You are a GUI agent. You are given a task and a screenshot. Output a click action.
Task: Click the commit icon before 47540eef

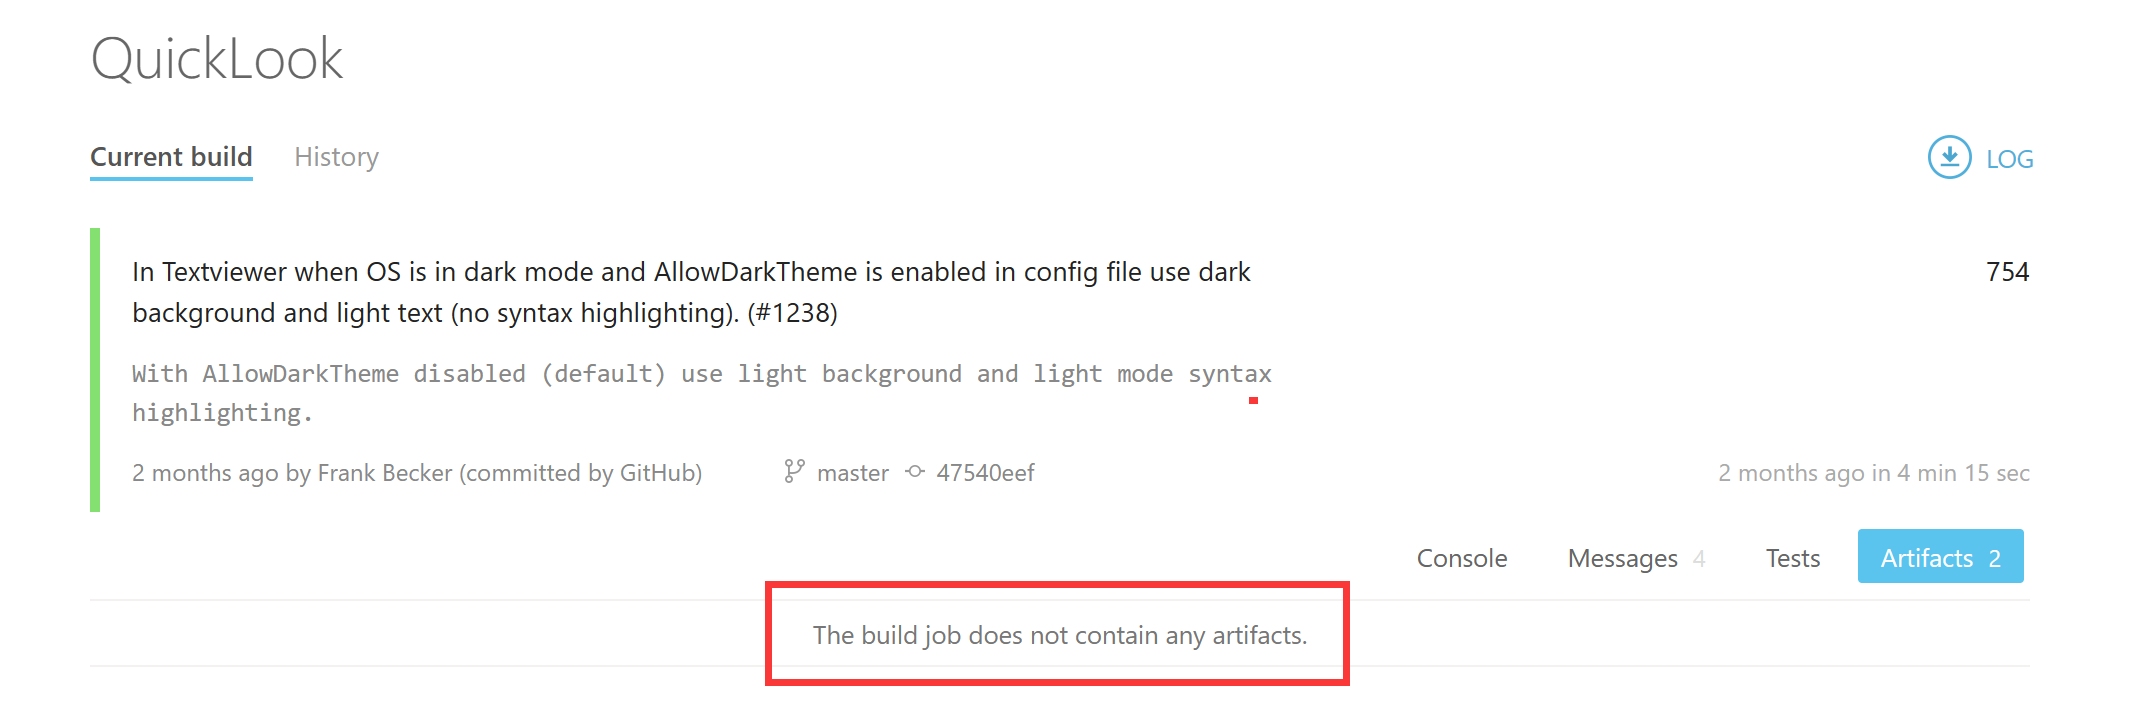[x=915, y=472]
